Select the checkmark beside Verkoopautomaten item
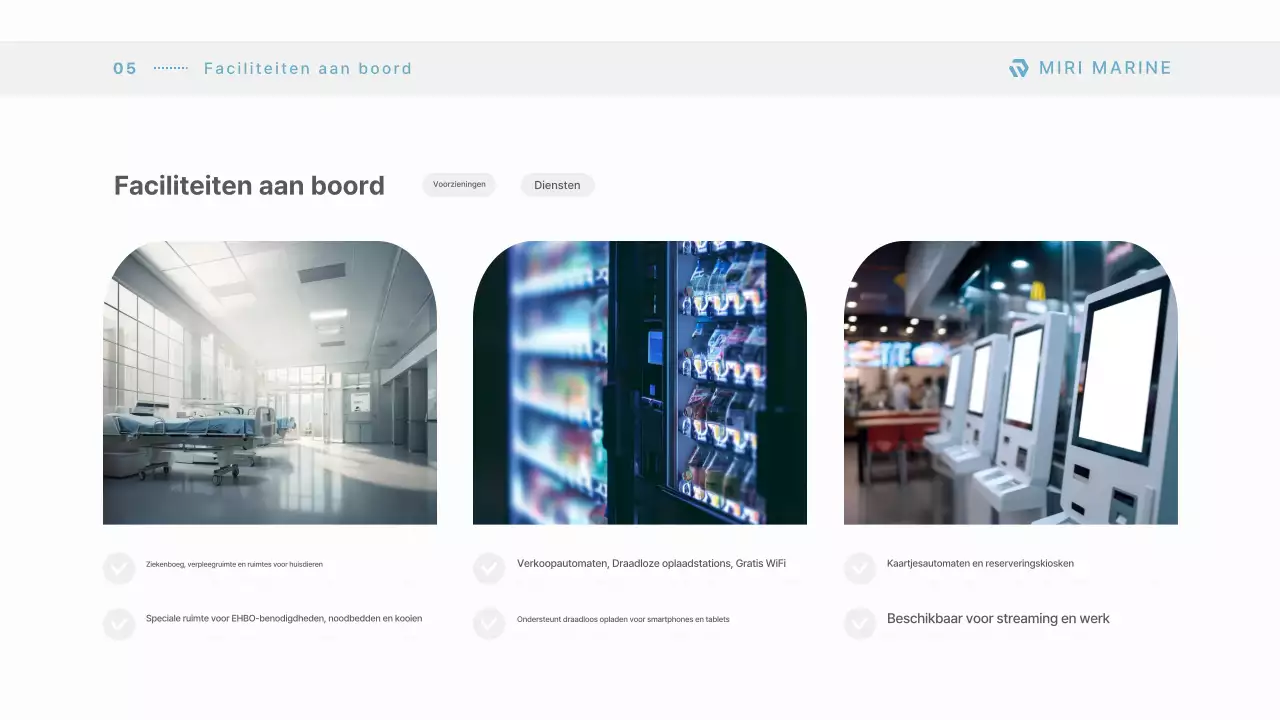 point(489,567)
